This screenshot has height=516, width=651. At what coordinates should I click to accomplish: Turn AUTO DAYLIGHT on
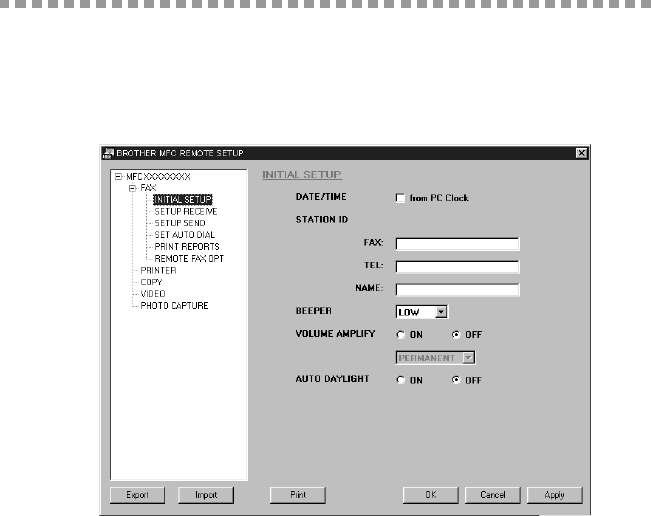(x=401, y=380)
